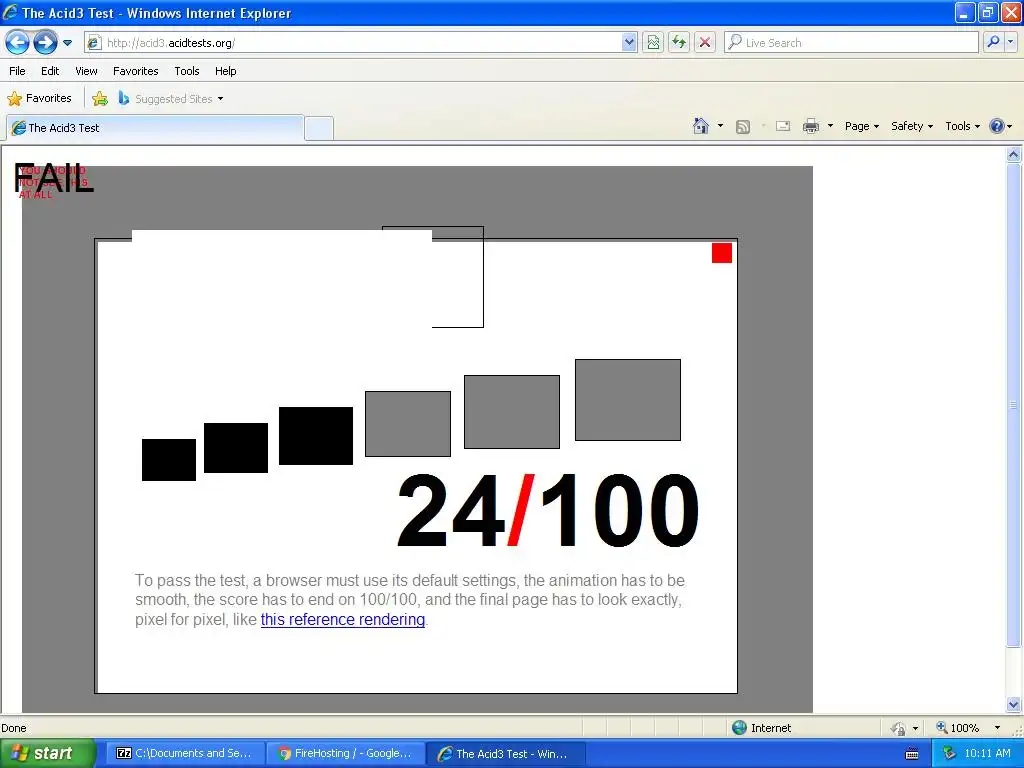Open the Favorites center star button
The image size is (1024, 768).
(x=39, y=98)
